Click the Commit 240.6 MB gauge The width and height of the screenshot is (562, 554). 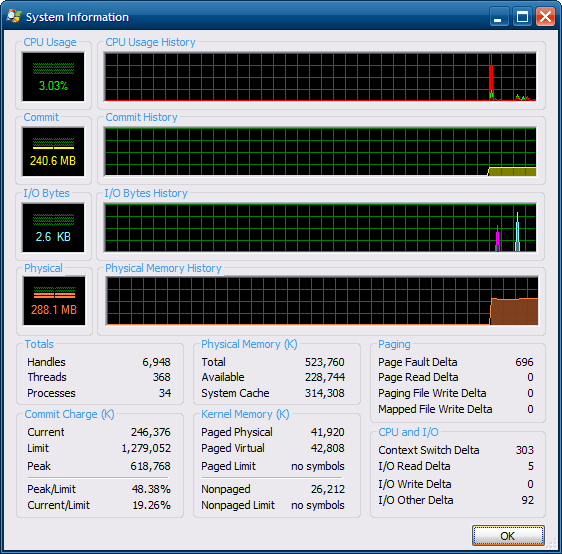tap(53, 152)
